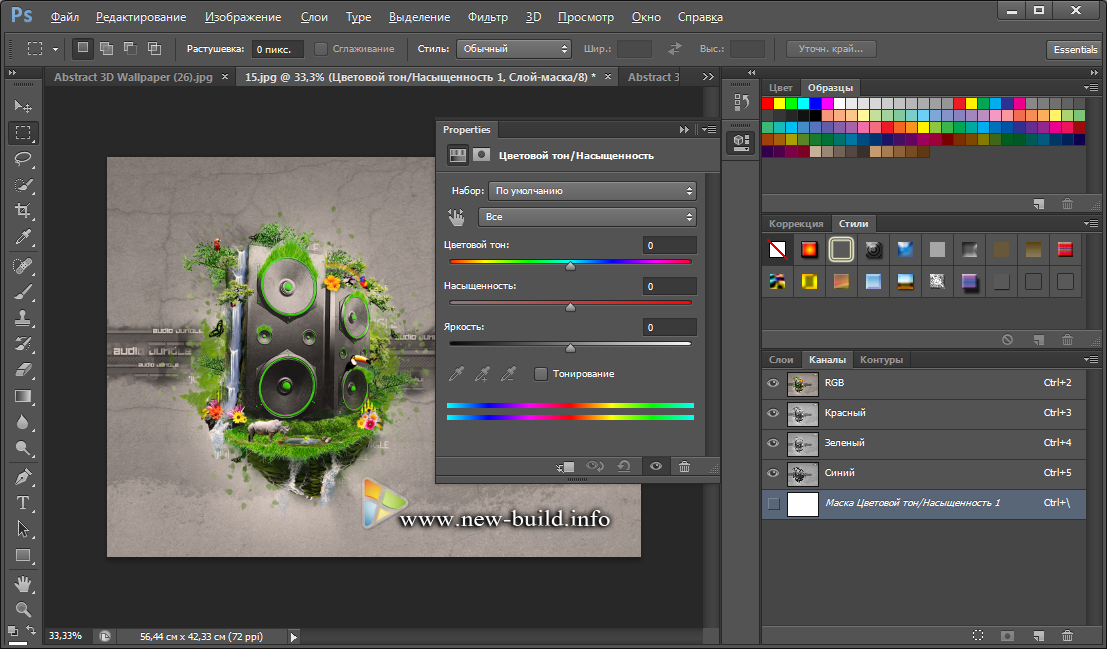Screen dimensions: 1107x649
Task: Click the Уточн. край button
Action: pyautogui.click(x=831, y=48)
